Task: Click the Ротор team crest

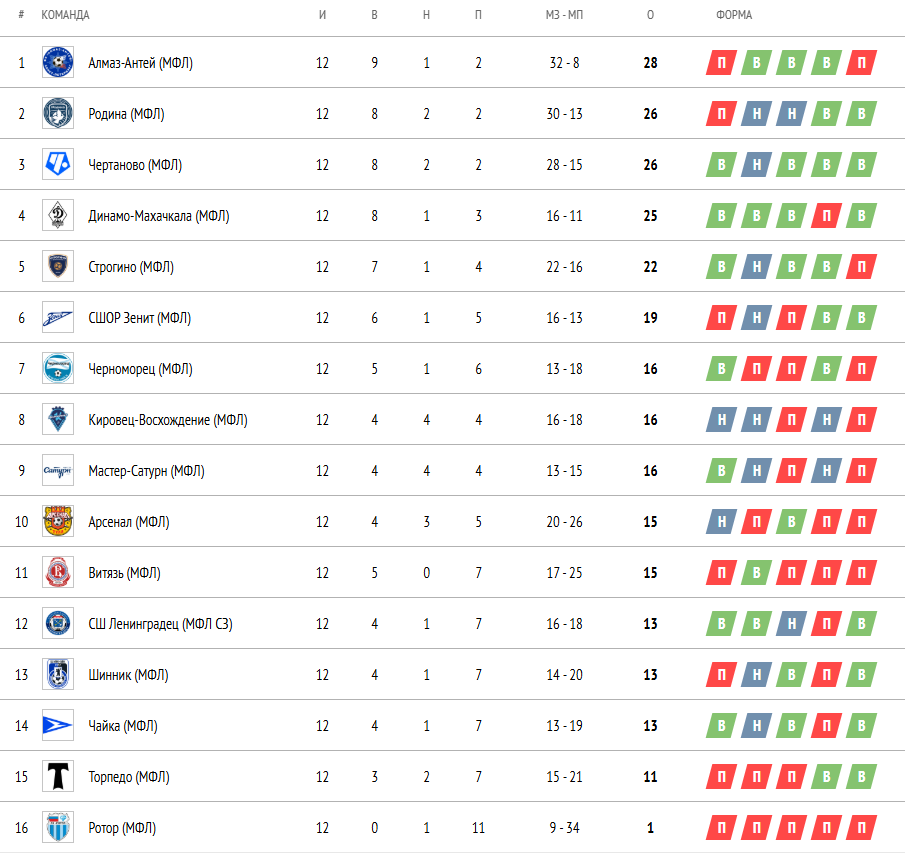Action: tap(58, 827)
